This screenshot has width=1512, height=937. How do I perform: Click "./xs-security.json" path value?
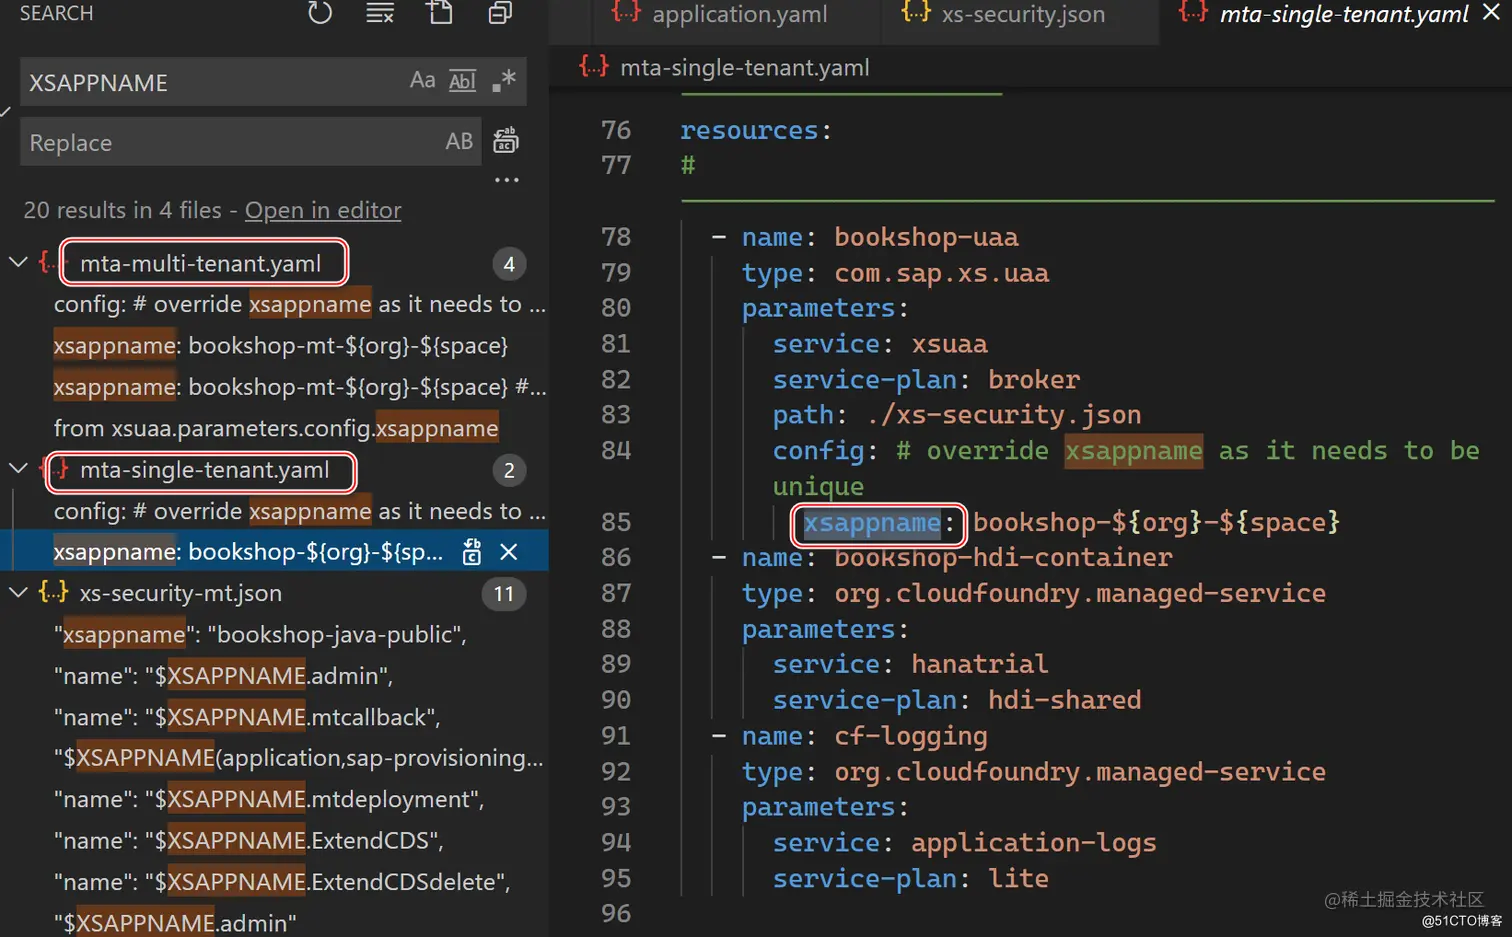(1003, 415)
